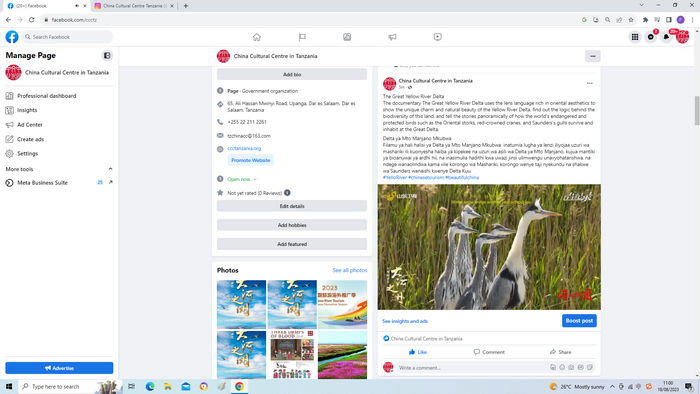
Task: Open the cctanzania.org website link
Action: (x=244, y=148)
